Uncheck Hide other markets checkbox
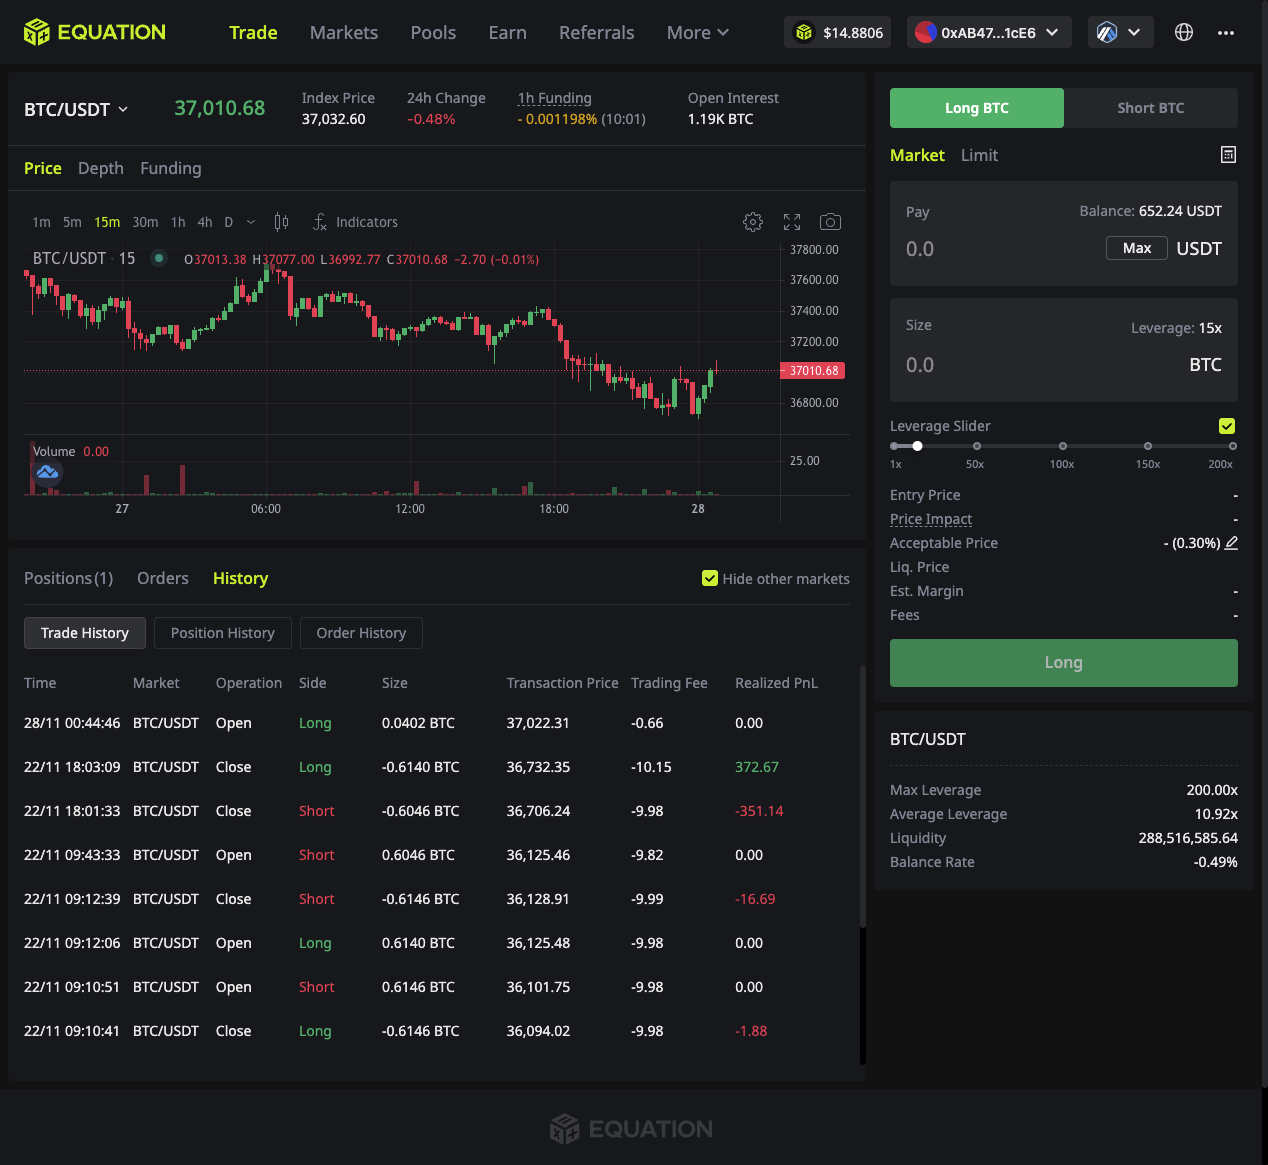 (710, 578)
